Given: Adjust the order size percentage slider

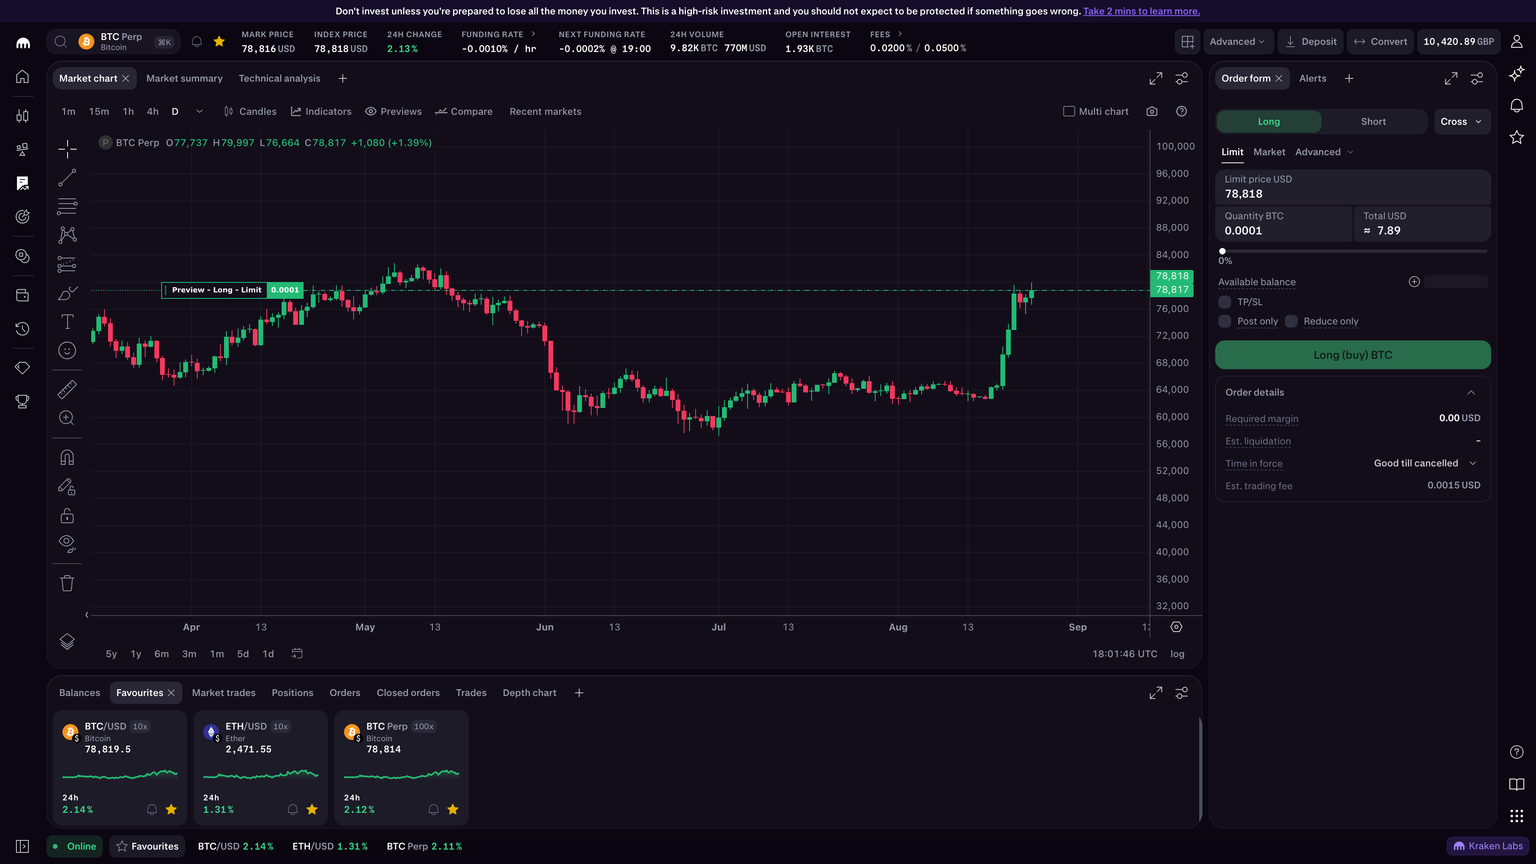Looking at the screenshot, I should point(1352,251).
